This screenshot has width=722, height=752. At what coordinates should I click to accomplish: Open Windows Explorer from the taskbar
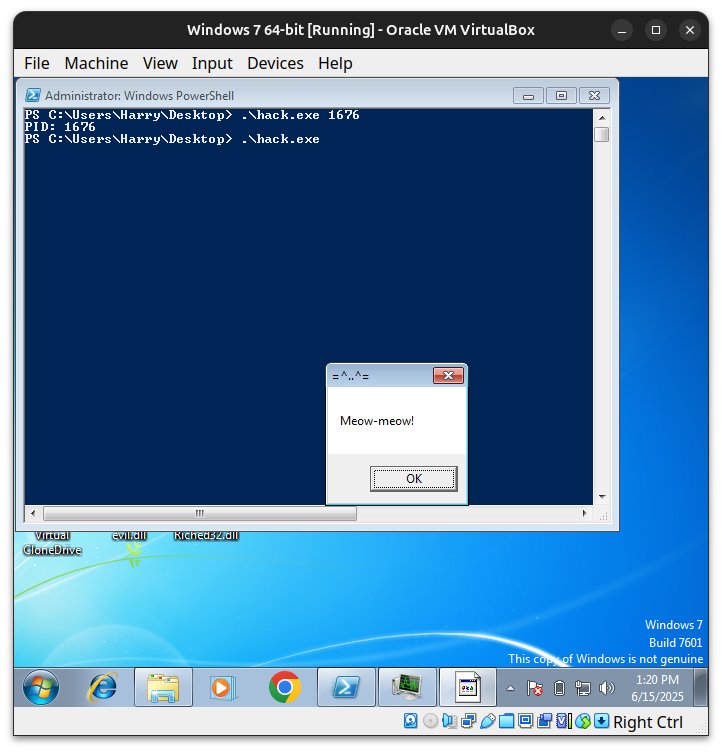[163, 687]
